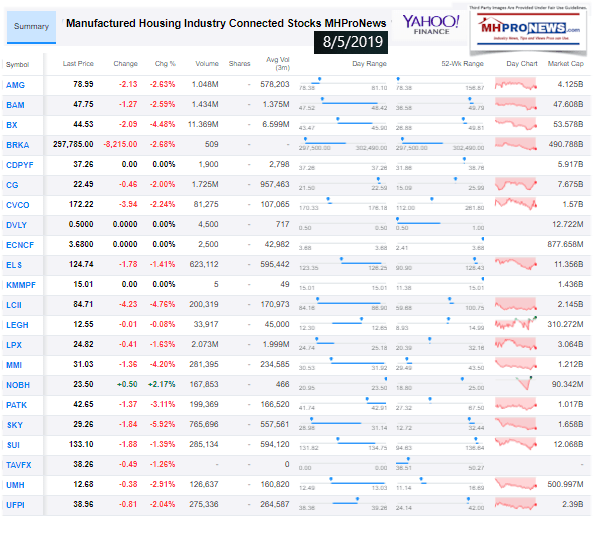Open the SKY day chart sparkline
Screen dimensions: 593x534
(x=516, y=424)
